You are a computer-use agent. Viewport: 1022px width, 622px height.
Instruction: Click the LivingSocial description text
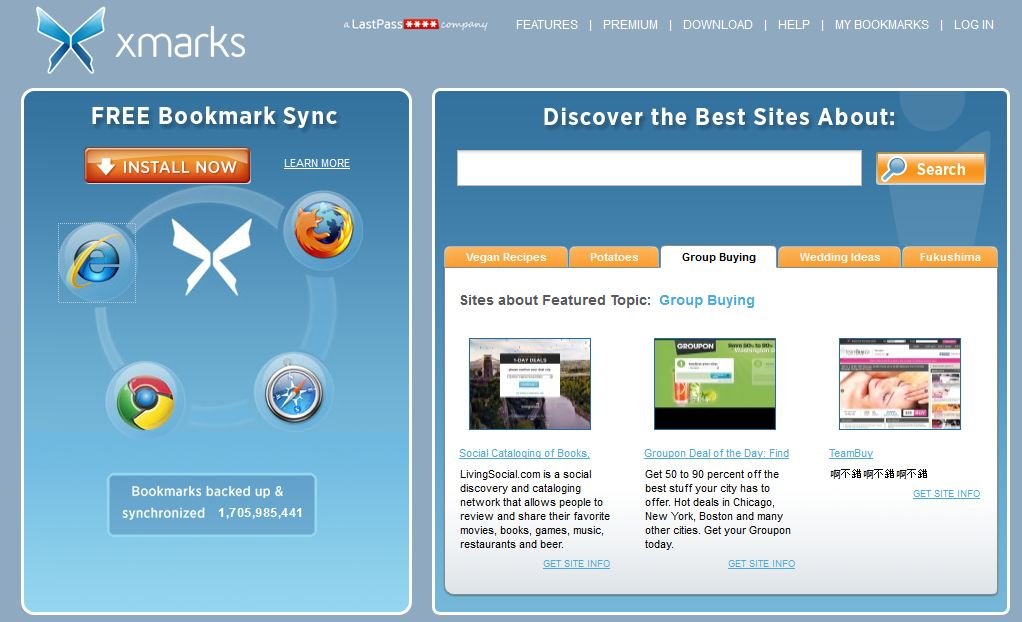(x=535, y=509)
